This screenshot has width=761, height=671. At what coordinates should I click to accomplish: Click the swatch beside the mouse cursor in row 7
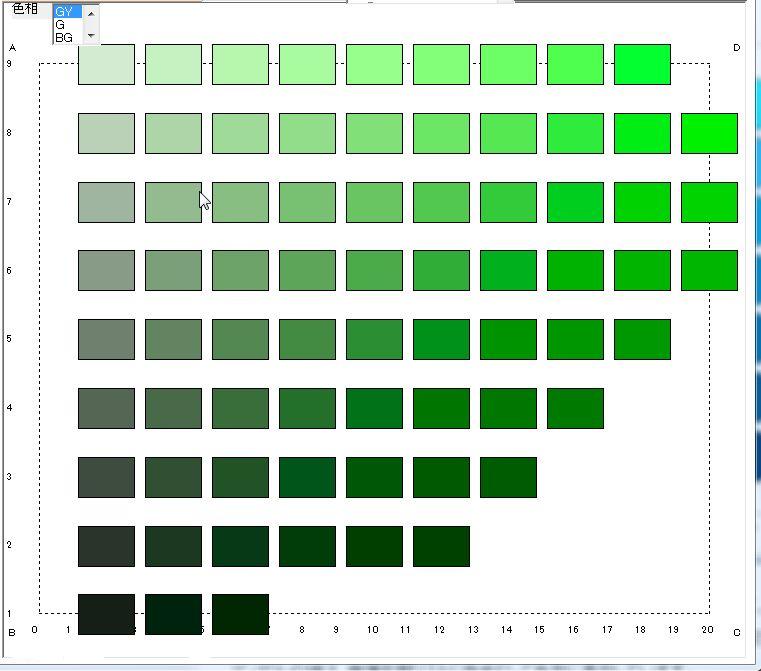173,202
